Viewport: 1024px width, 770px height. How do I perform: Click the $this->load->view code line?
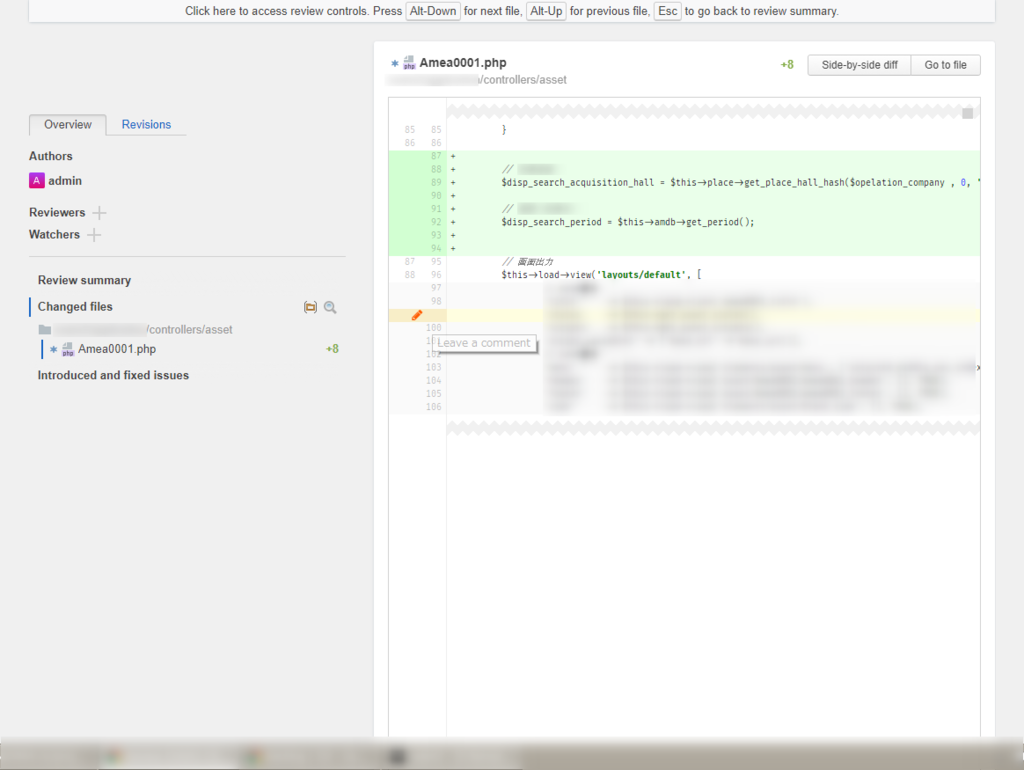point(601,275)
